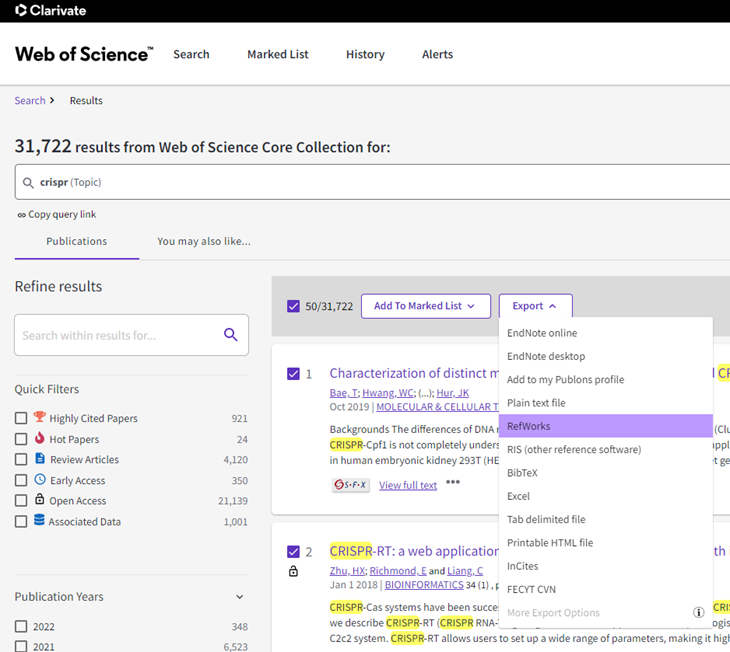
Task: Open the three-dots menu beside View full text
Action: pyautogui.click(x=453, y=482)
